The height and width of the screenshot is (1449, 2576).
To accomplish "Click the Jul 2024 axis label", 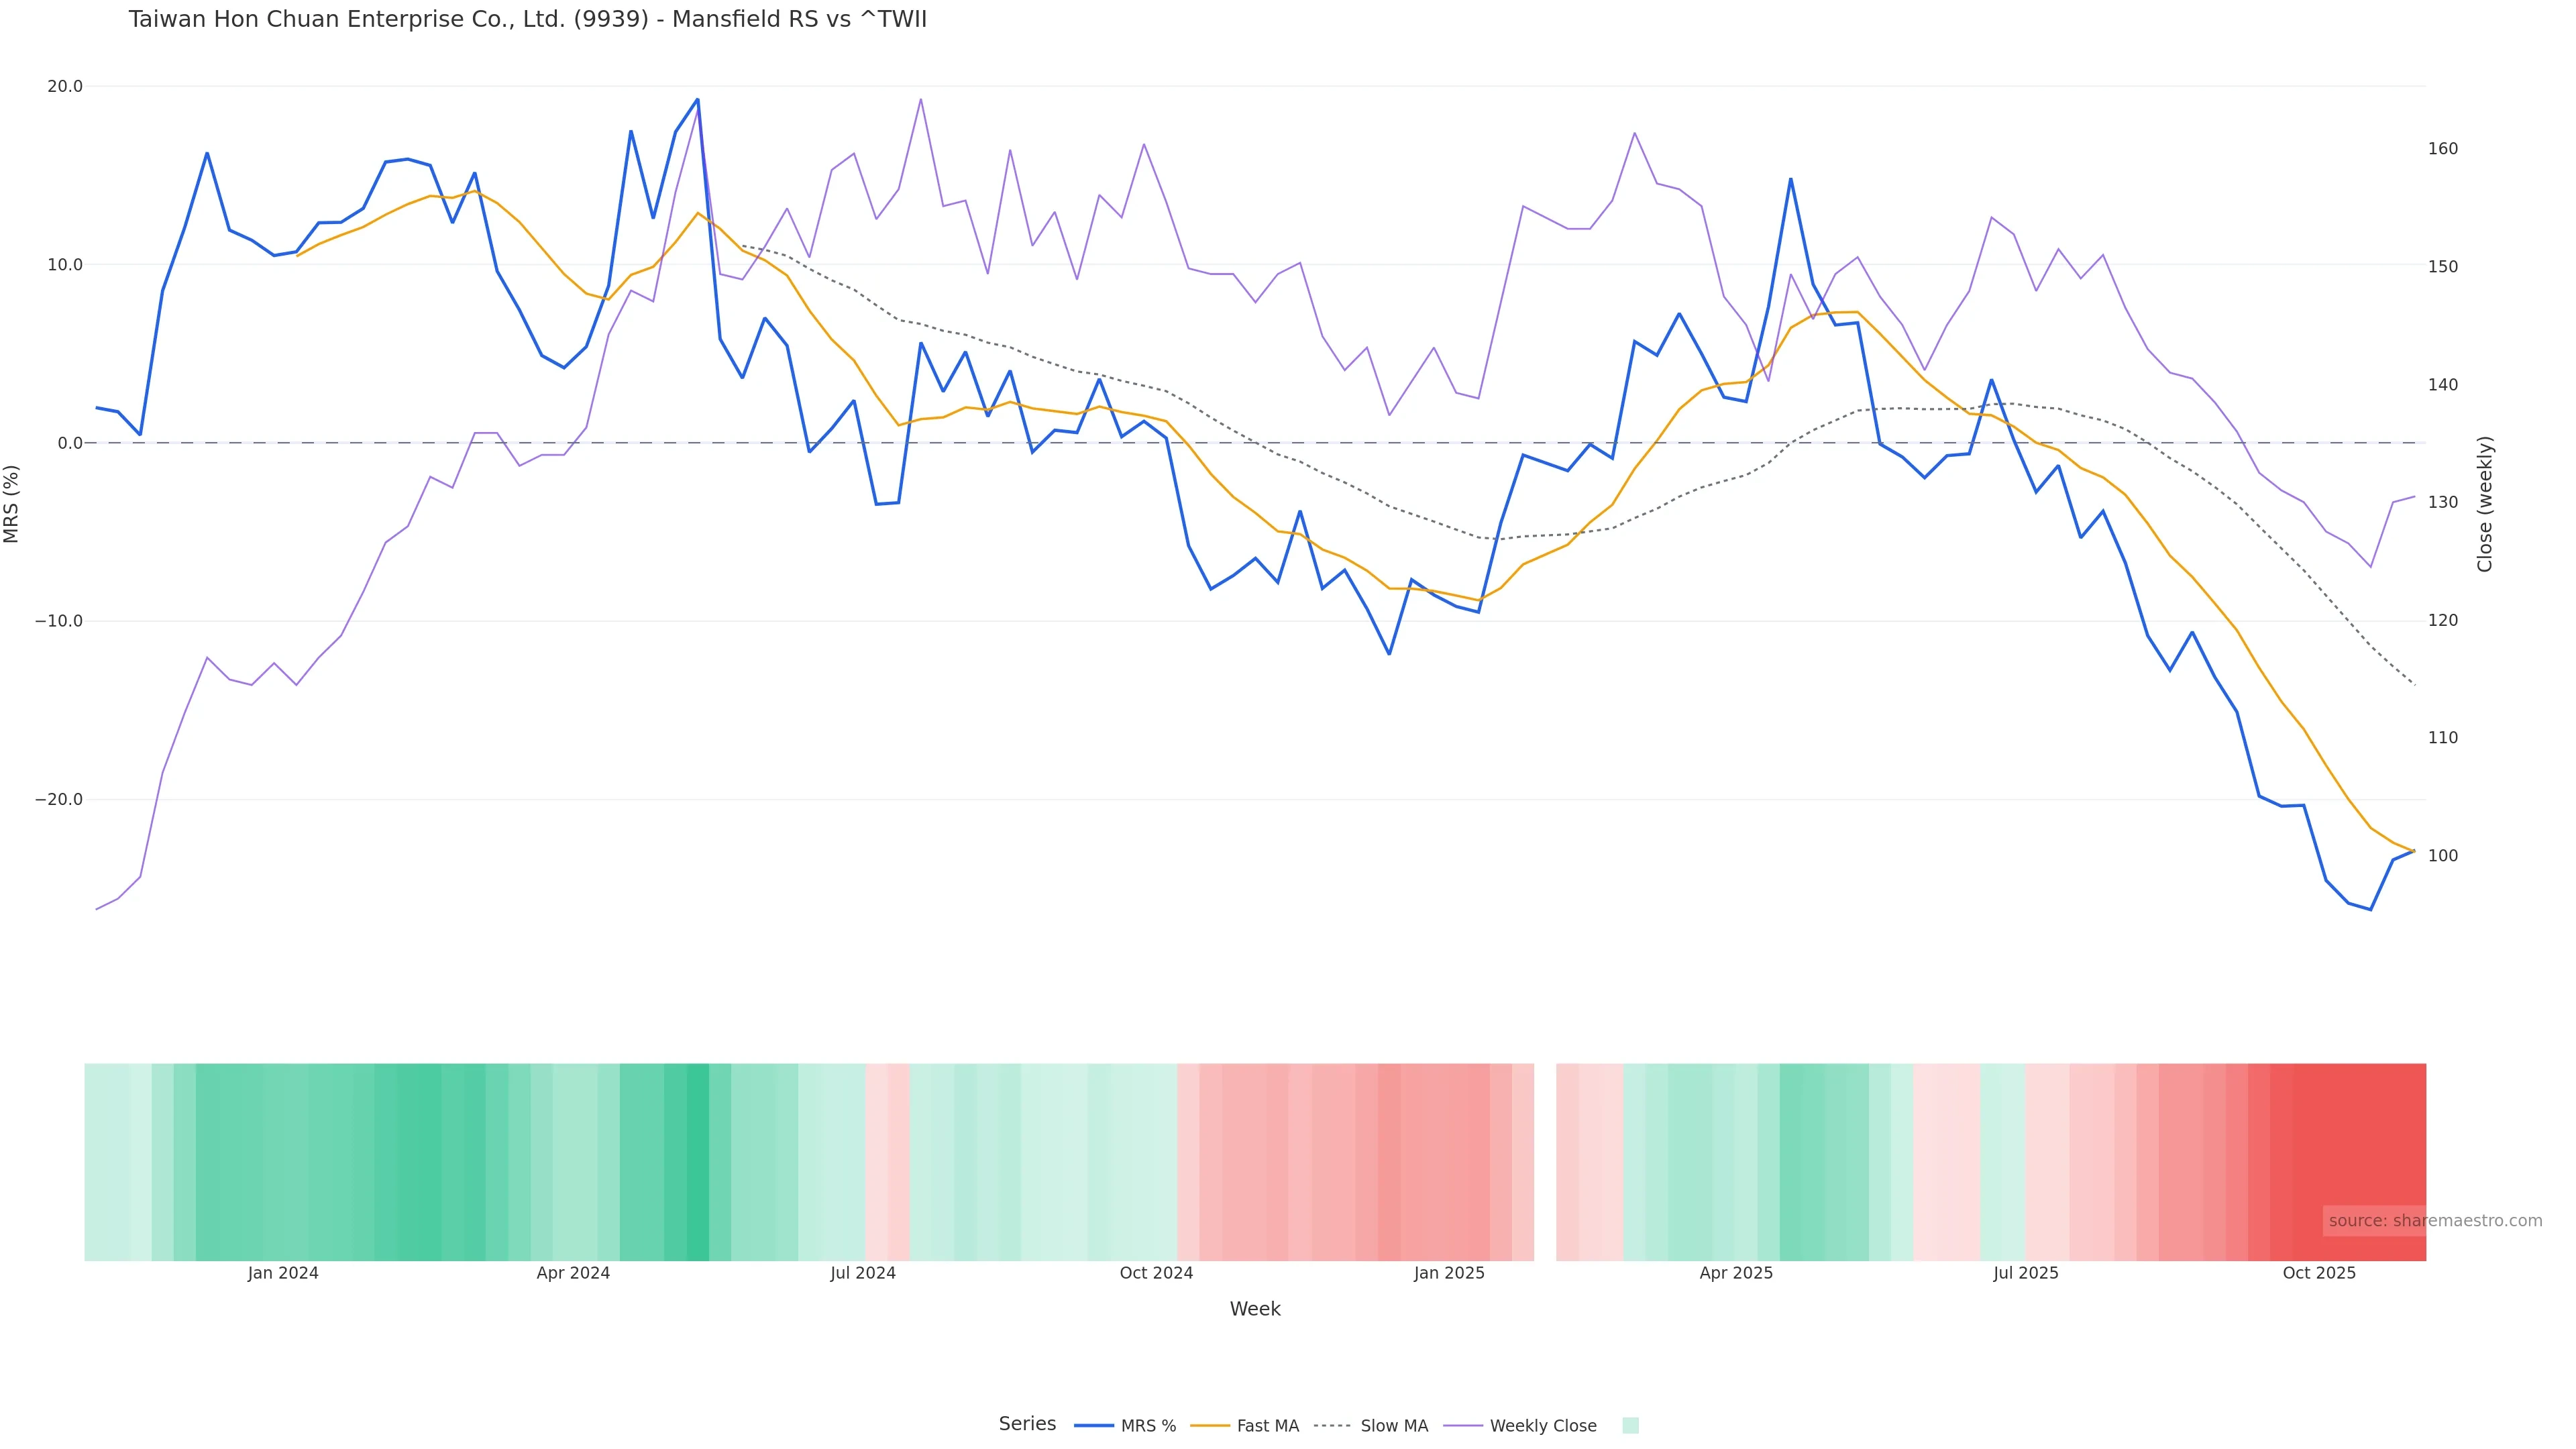I will click(x=863, y=1273).
